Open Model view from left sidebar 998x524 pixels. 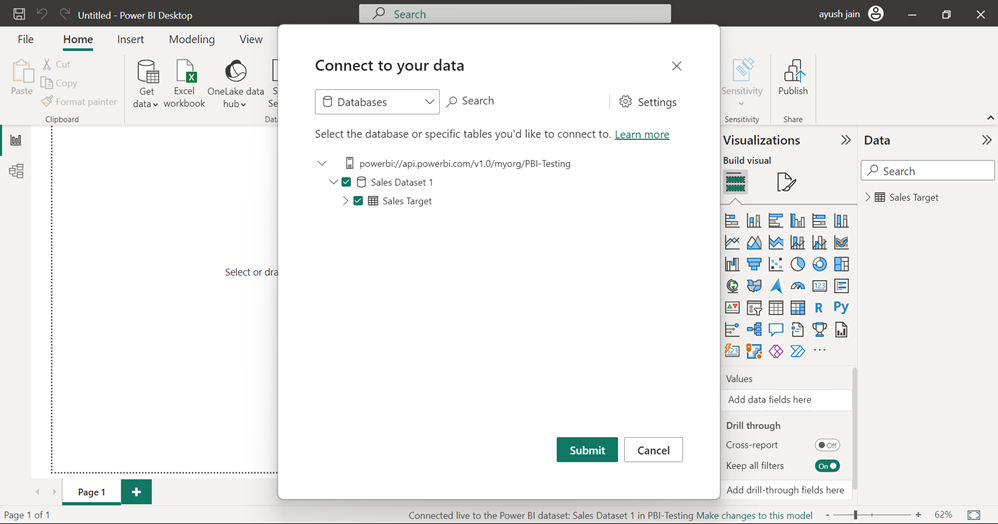(x=16, y=171)
